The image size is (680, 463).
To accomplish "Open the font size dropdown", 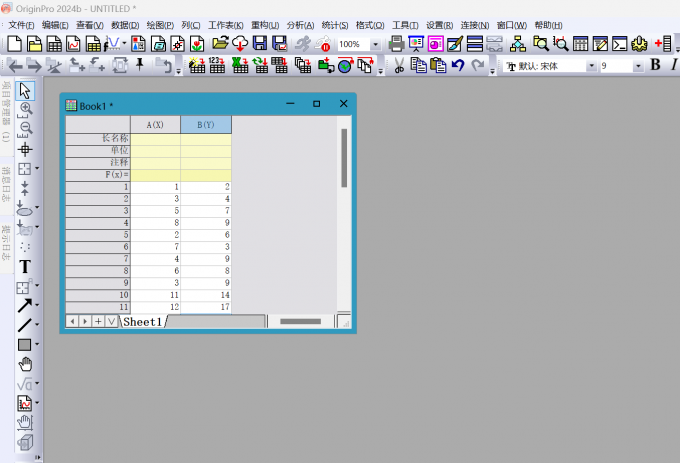I will pyautogui.click(x=638, y=66).
